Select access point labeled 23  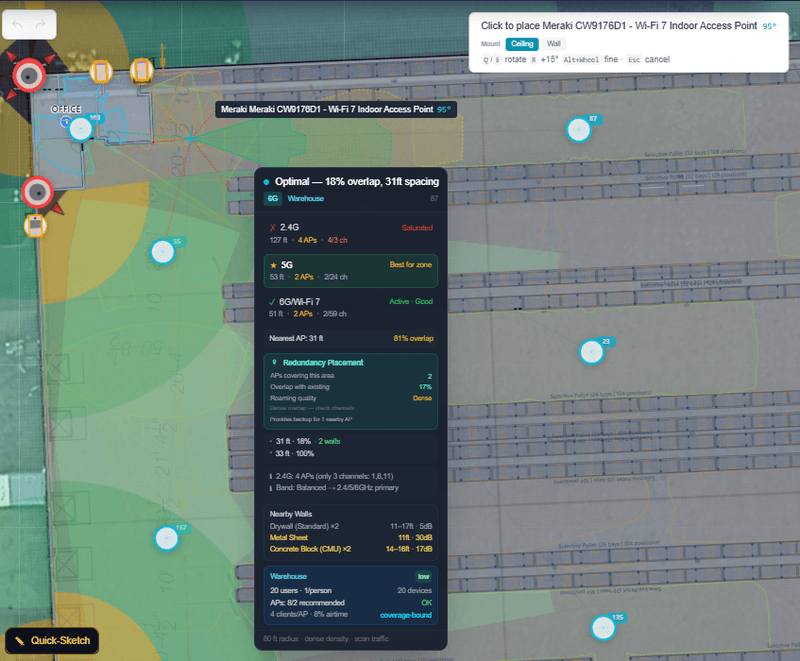click(x=591, y=352)
